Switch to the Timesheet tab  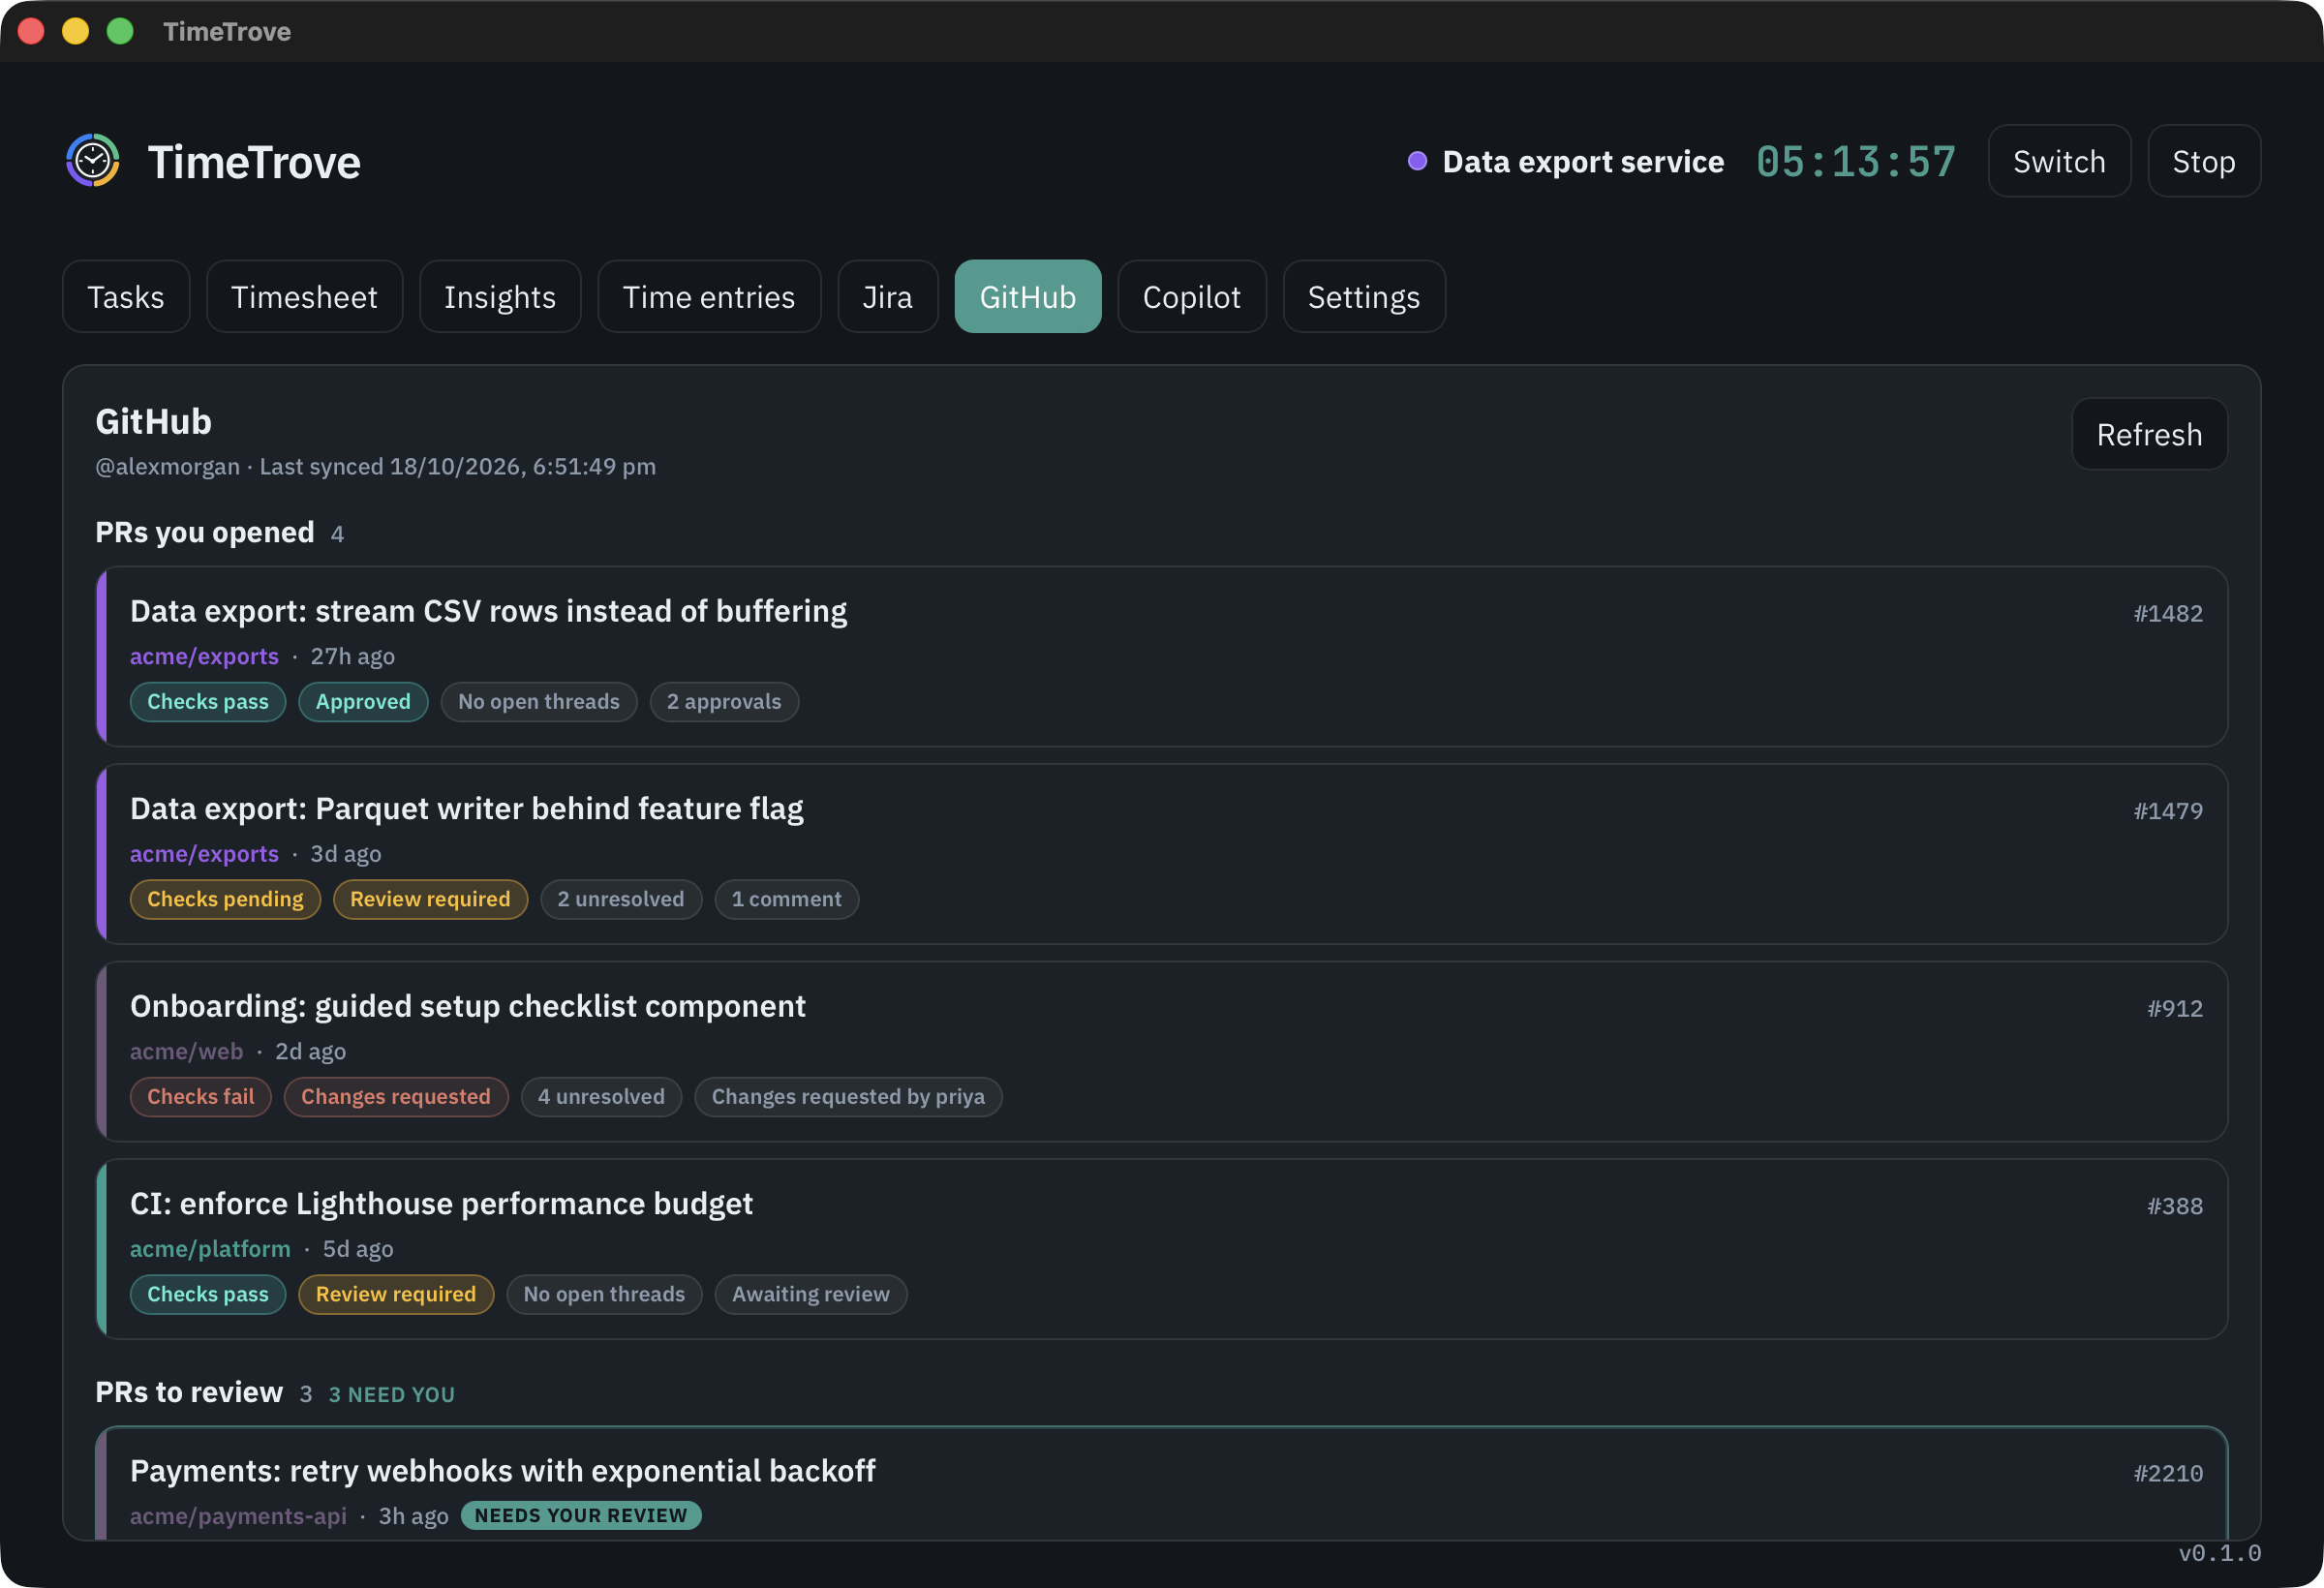click(x=304, y=297)
